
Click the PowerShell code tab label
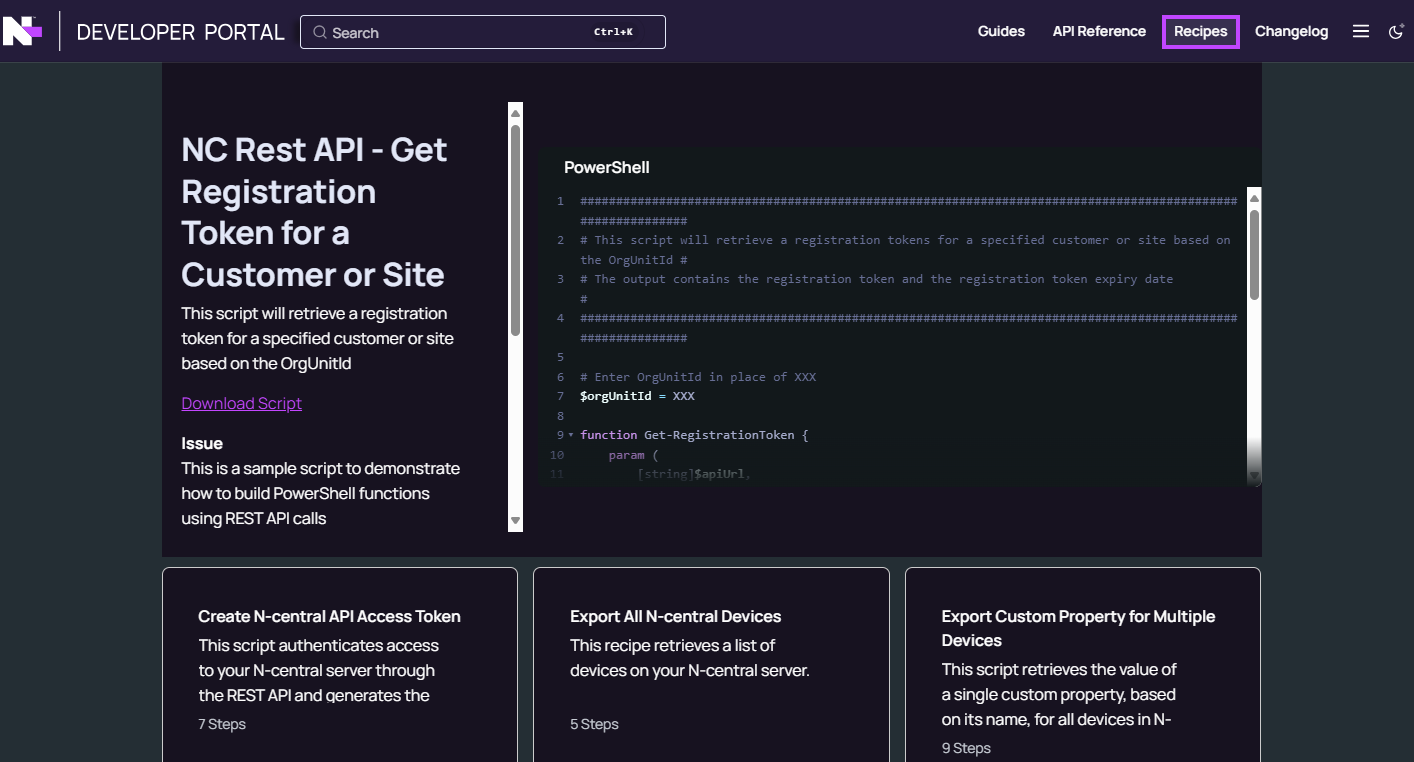coord(606,167)
